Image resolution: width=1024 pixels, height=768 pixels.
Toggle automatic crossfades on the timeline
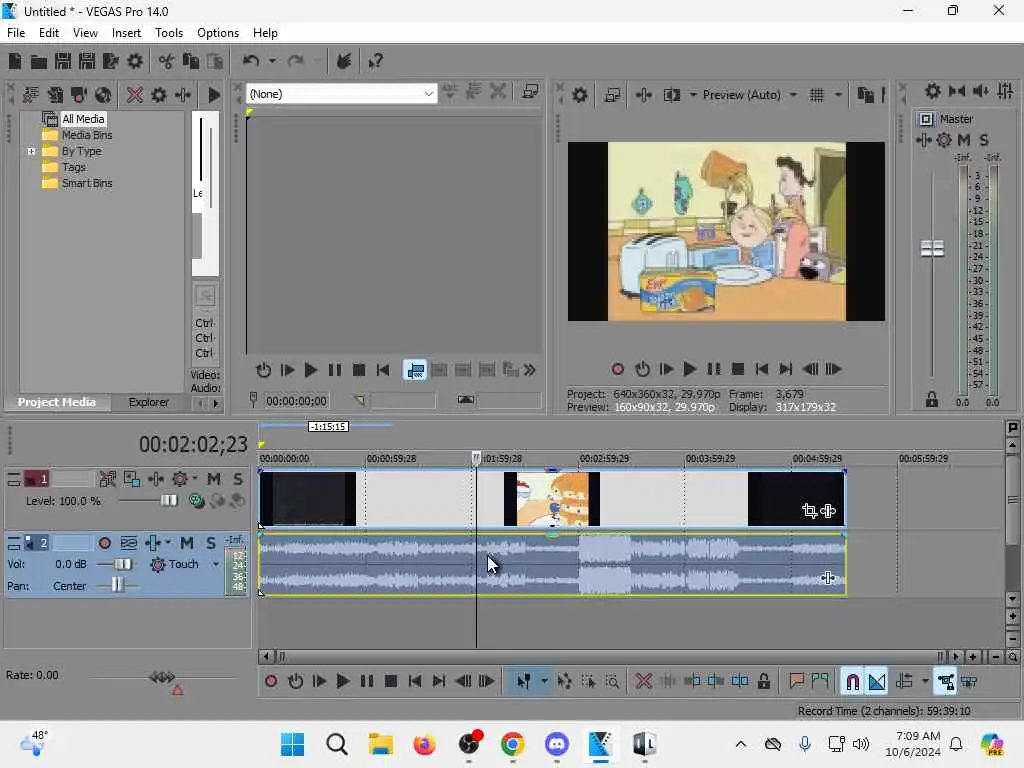pos(876,682)
